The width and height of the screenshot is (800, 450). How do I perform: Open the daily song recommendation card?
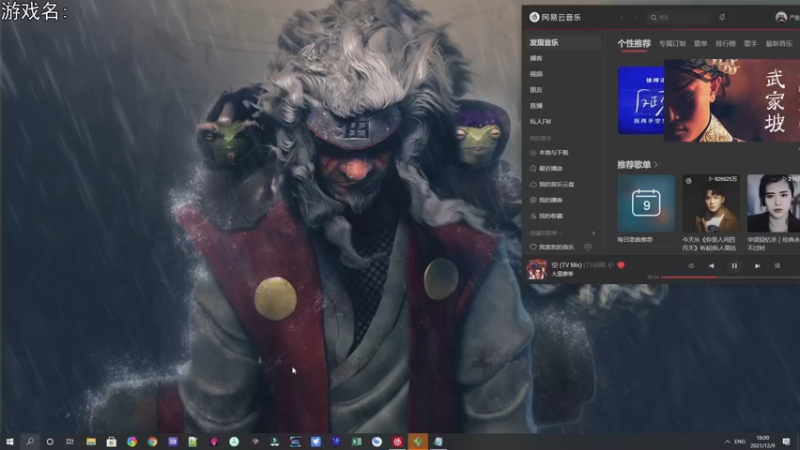646,203
